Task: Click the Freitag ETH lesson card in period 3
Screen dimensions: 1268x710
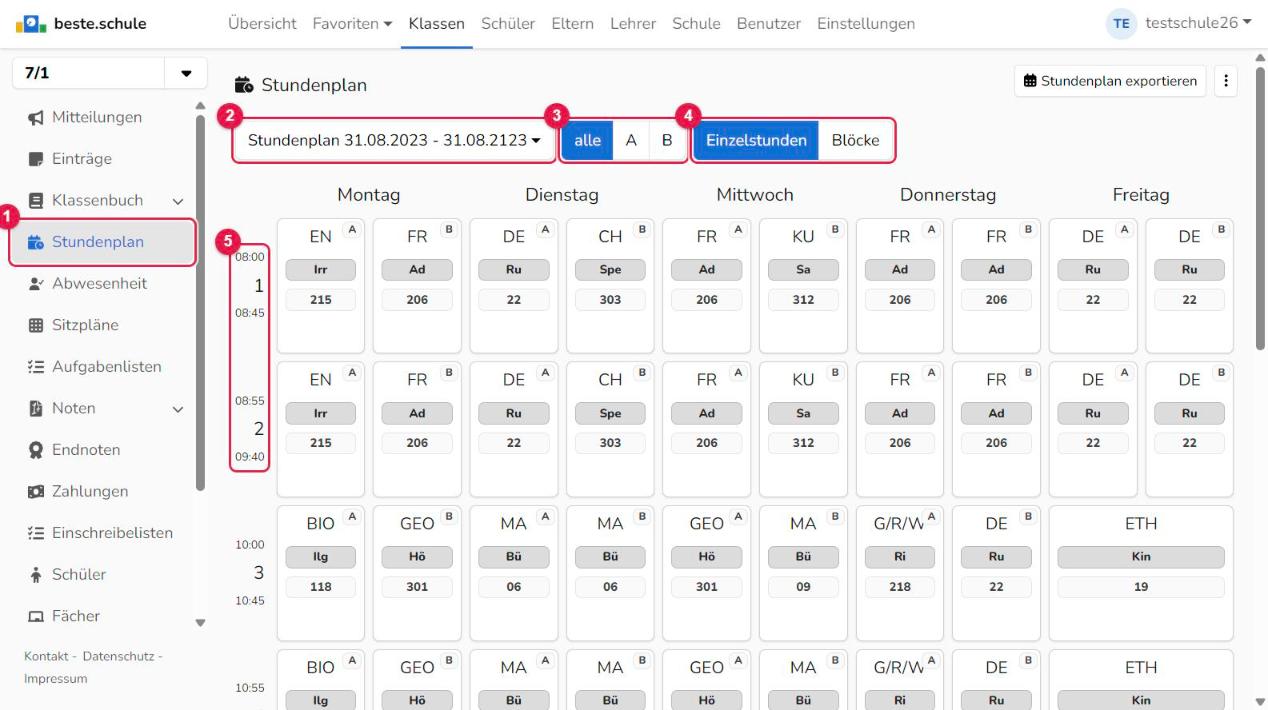Action: point(1140,573)
